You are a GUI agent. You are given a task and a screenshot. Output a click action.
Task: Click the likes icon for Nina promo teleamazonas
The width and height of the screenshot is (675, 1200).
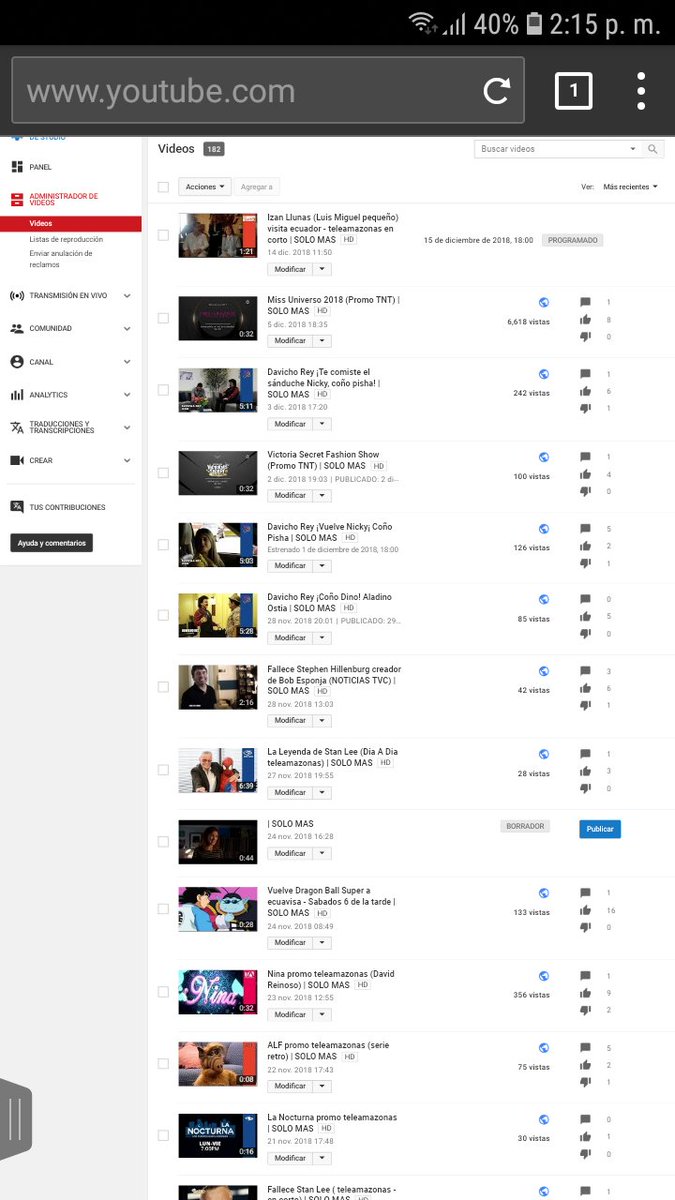[585, 993]
